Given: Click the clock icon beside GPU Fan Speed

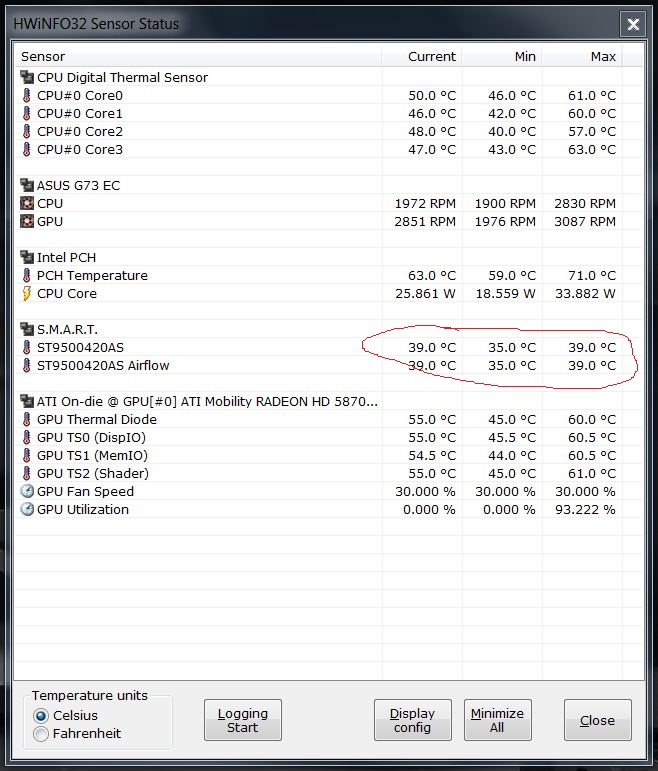Looking at the screenshot, I should [27, 491].
